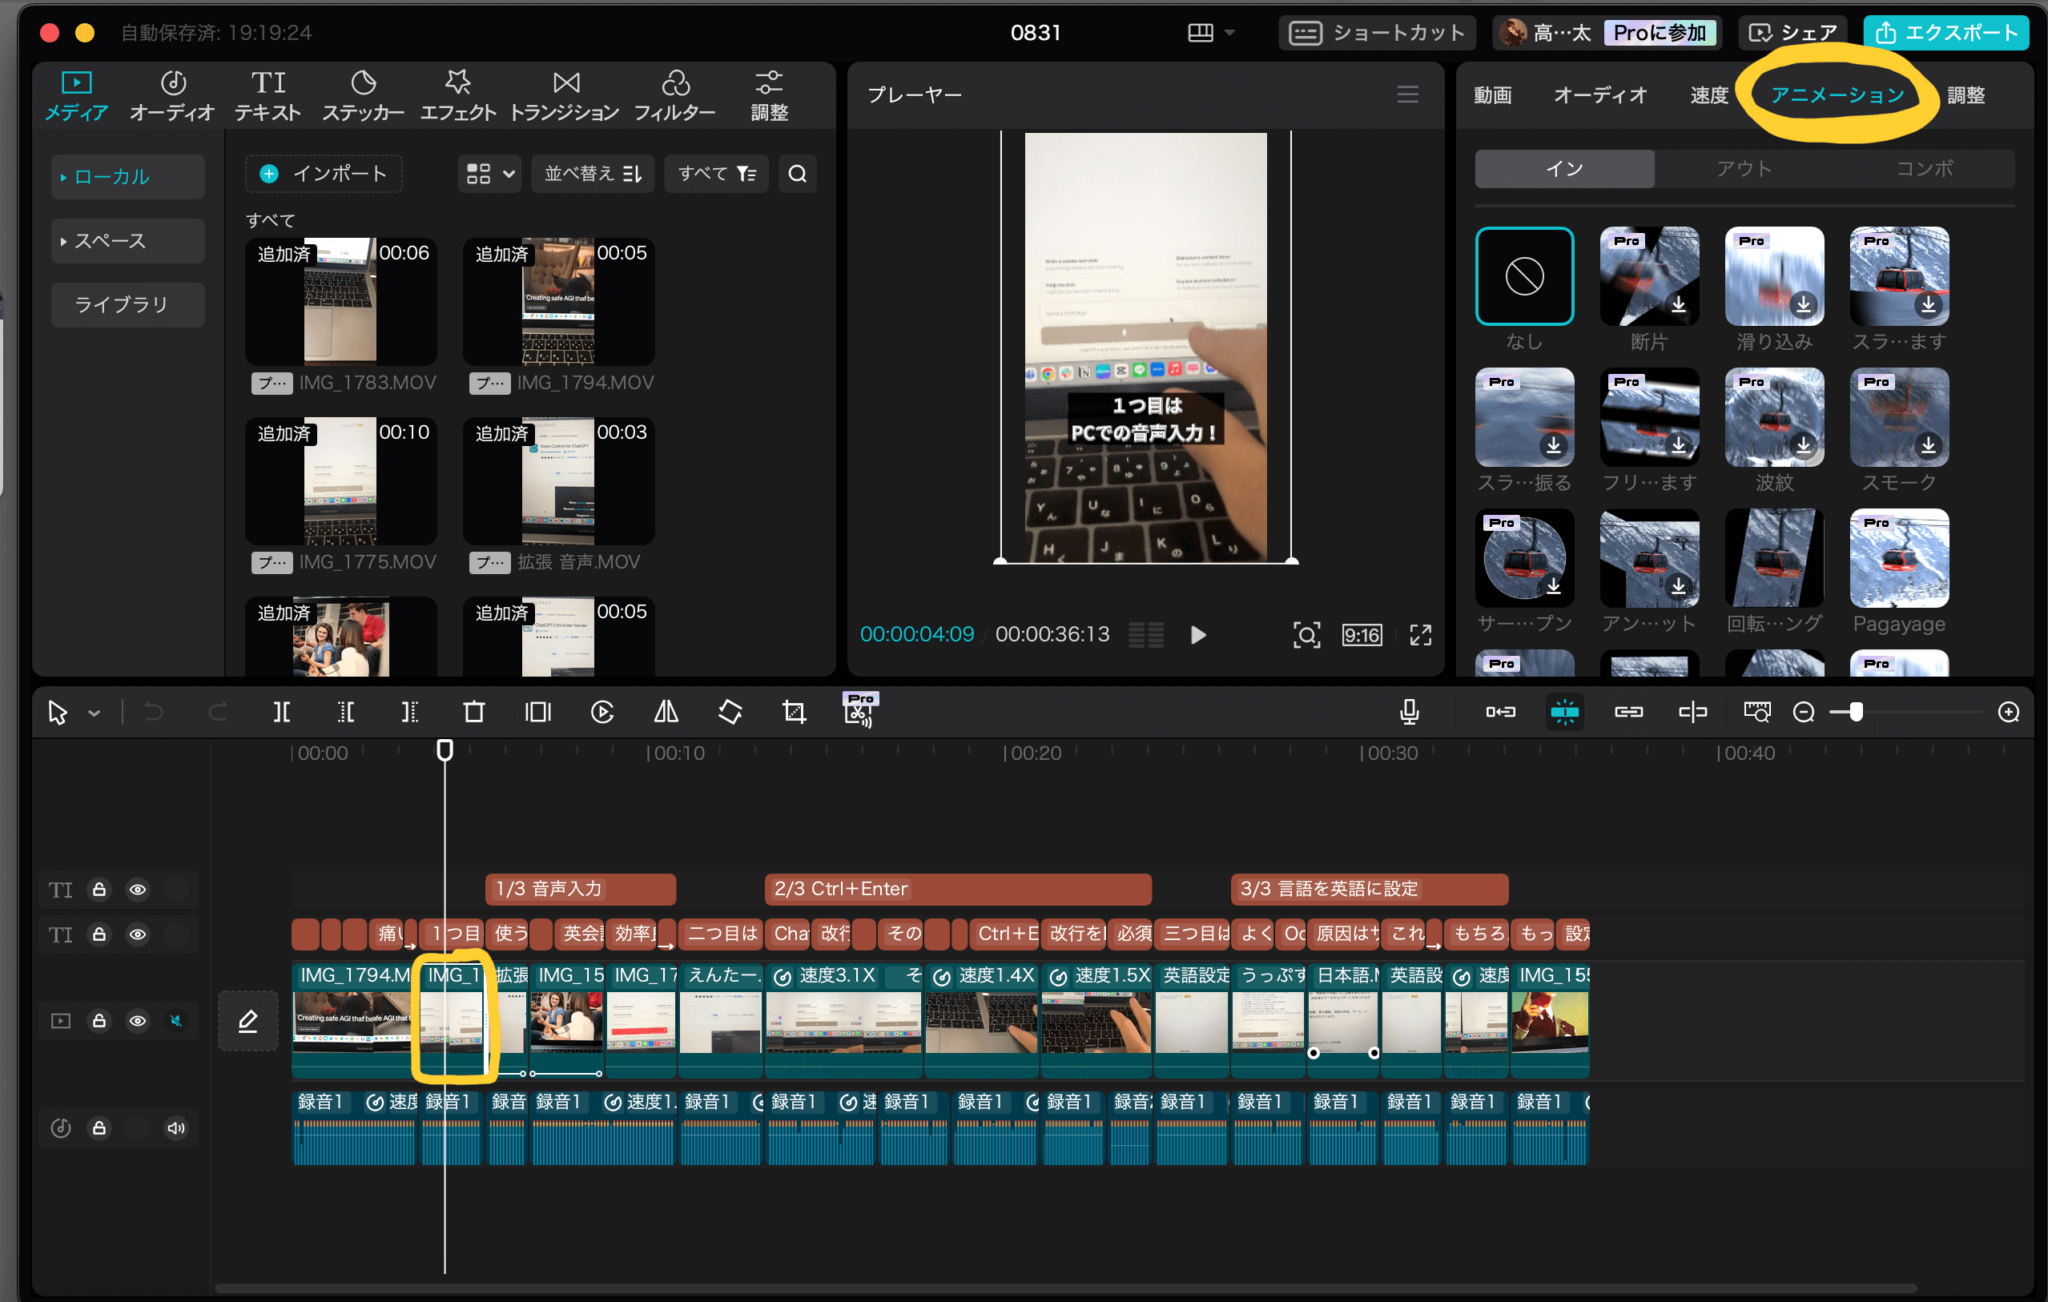The image size is (2048, 1302).
Task: Toggle visibility of the main video track
Action: [x=138, y=1021]
